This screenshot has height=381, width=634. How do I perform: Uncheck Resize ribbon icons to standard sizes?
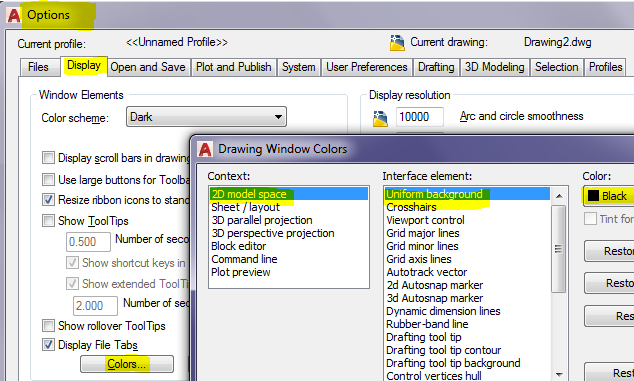click(x=49, y=199)
